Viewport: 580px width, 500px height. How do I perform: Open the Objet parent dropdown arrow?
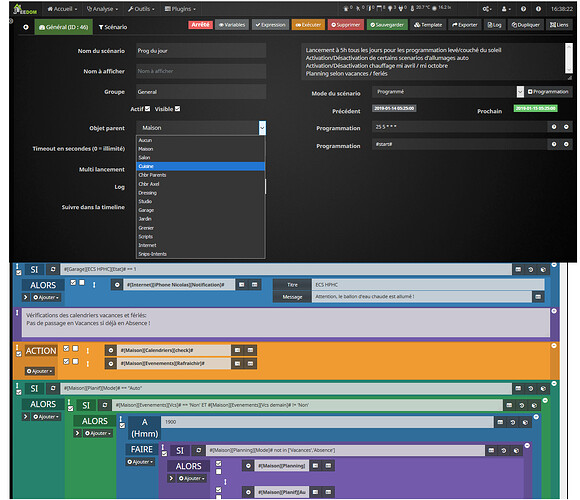click(x=262, y=128)
